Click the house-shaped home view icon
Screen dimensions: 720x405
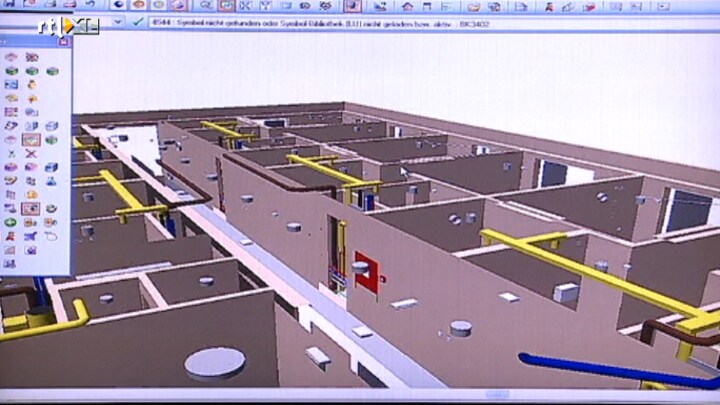(x=407, y=6)
